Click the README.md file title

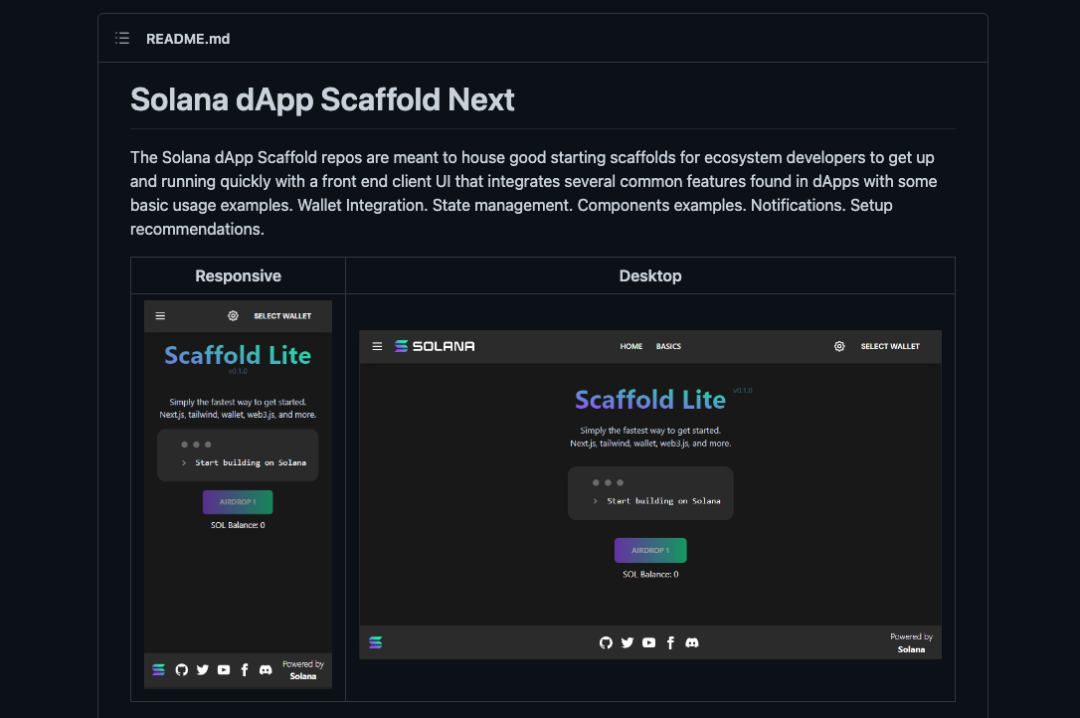coord(188,39)
